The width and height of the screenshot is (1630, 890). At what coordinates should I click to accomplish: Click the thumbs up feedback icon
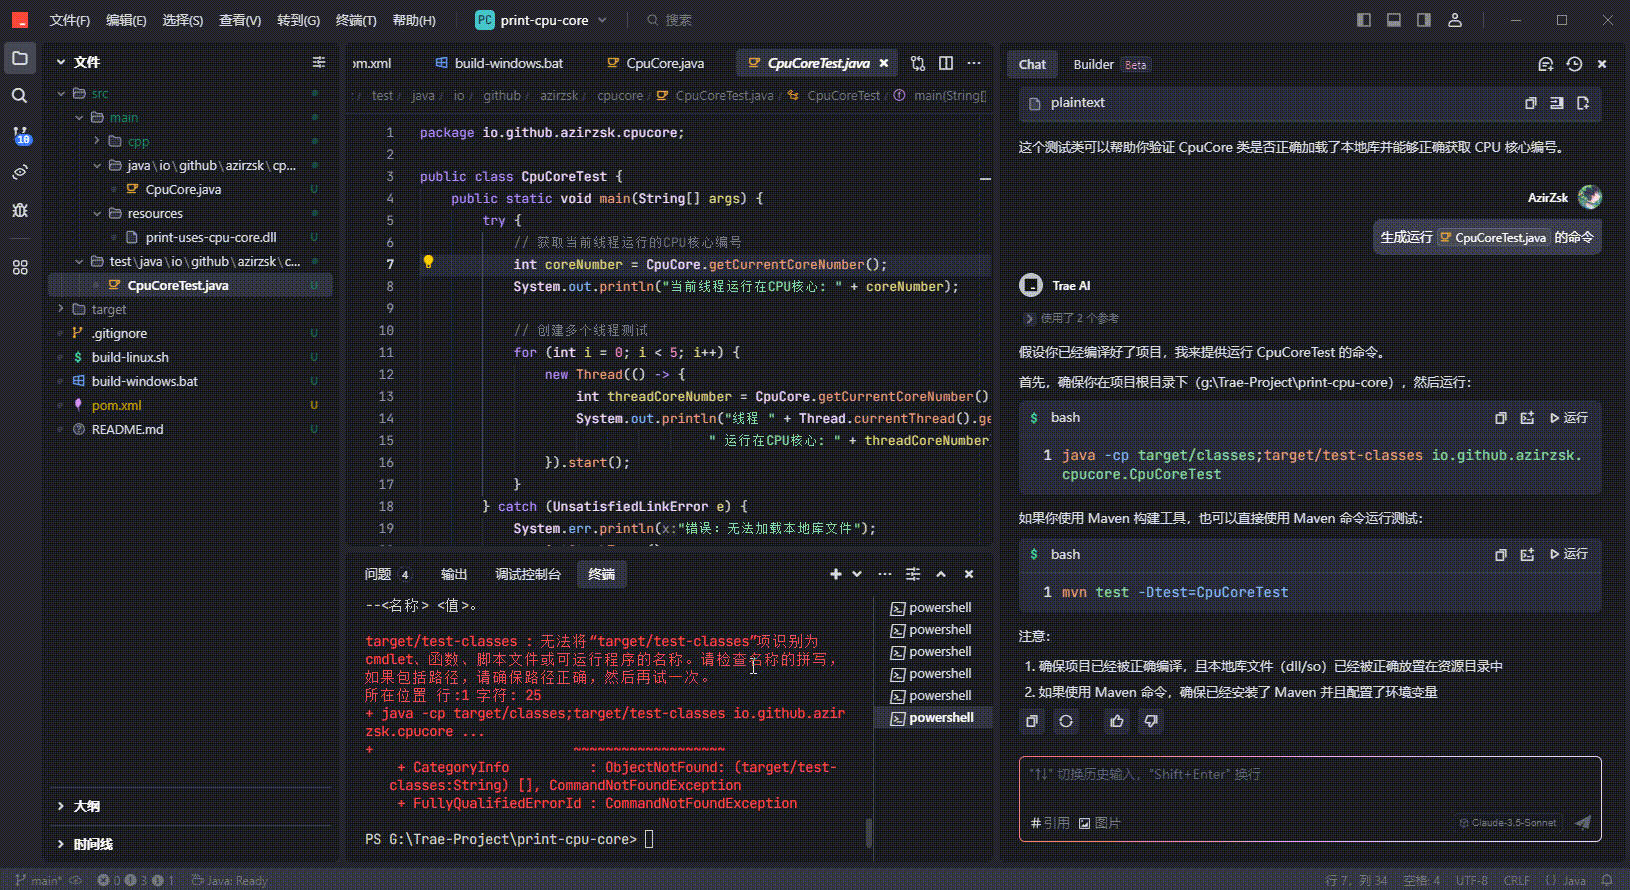click(1117, 721)
